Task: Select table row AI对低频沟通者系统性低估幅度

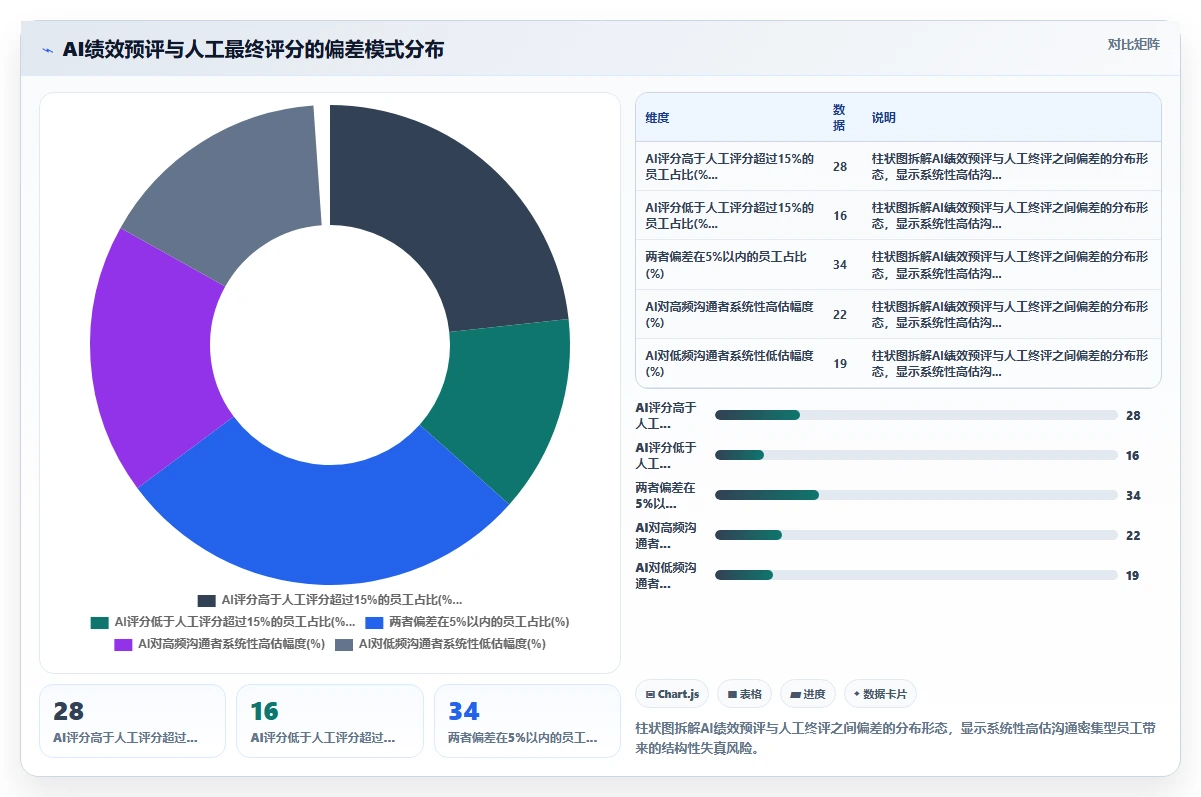Action: coord(898,363)
